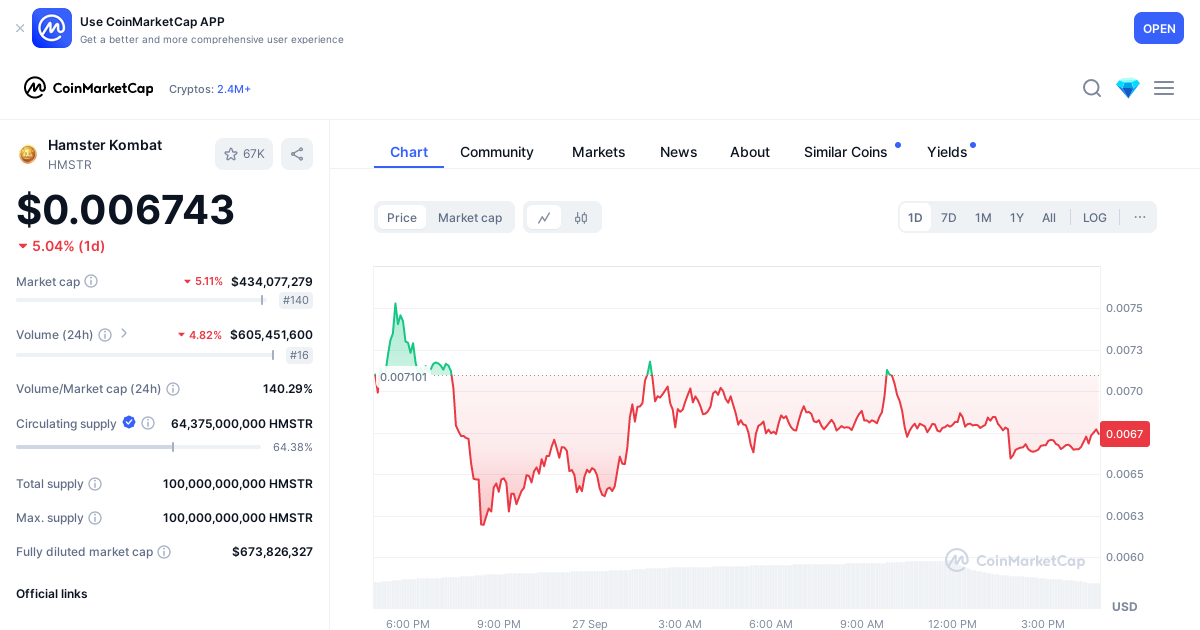Open the hamburger menu
Viewport: 1200px width, 630px height.
pyautogui.click(x=1164, y=88)
